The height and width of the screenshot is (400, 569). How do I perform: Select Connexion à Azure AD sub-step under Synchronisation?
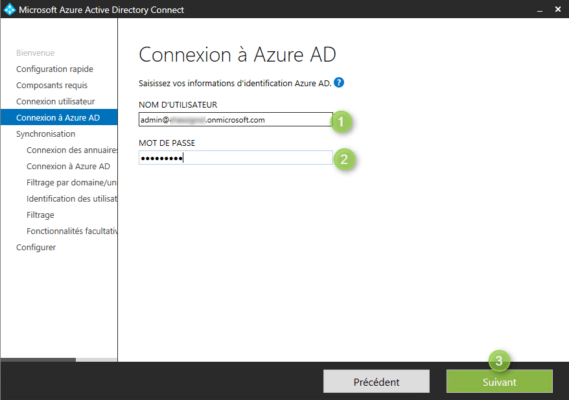68,166
